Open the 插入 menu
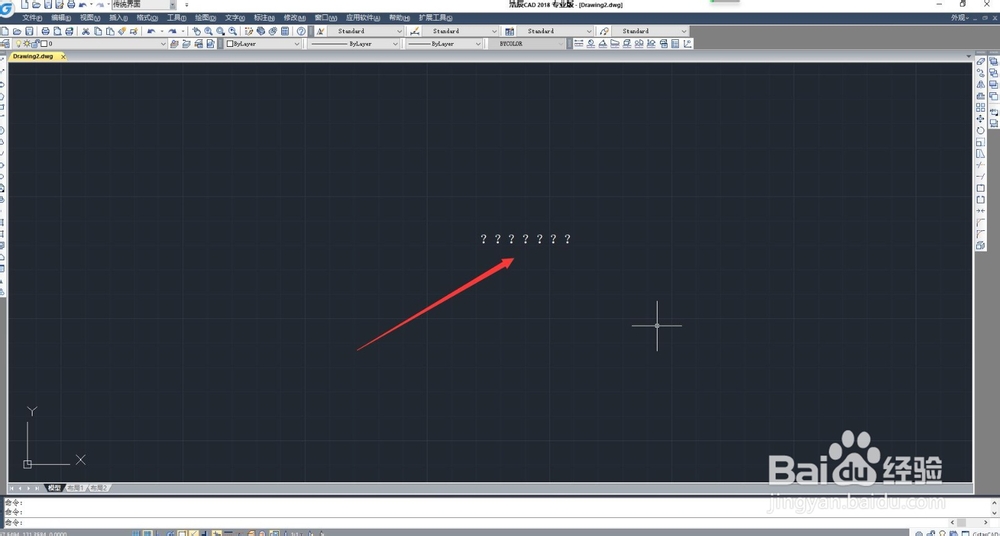Image resolution: width=1000 pixels, height=536 pixels. tap(119, 18)
